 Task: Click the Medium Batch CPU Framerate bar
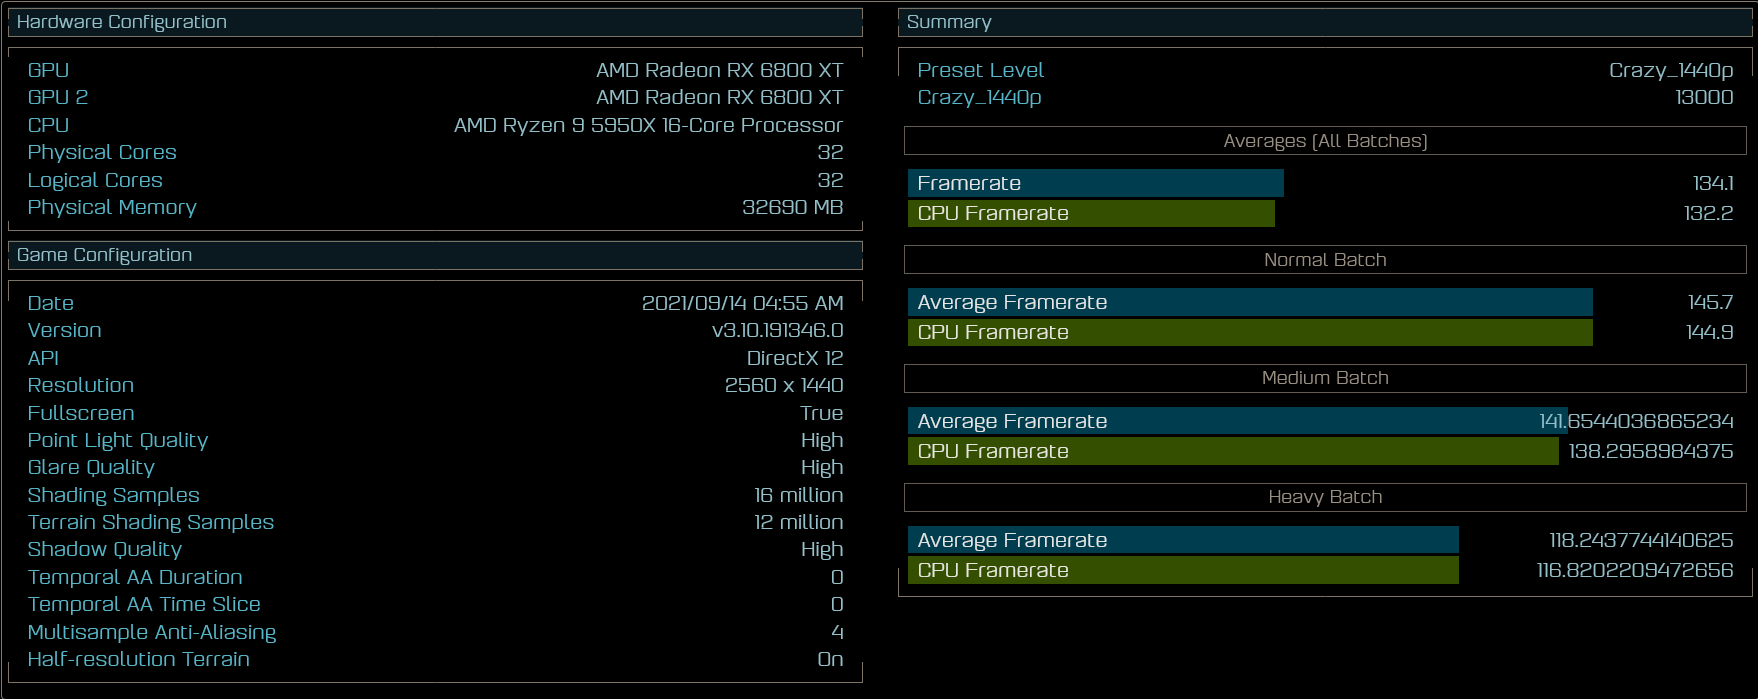pyautogui.click(x=1232, y=451)
